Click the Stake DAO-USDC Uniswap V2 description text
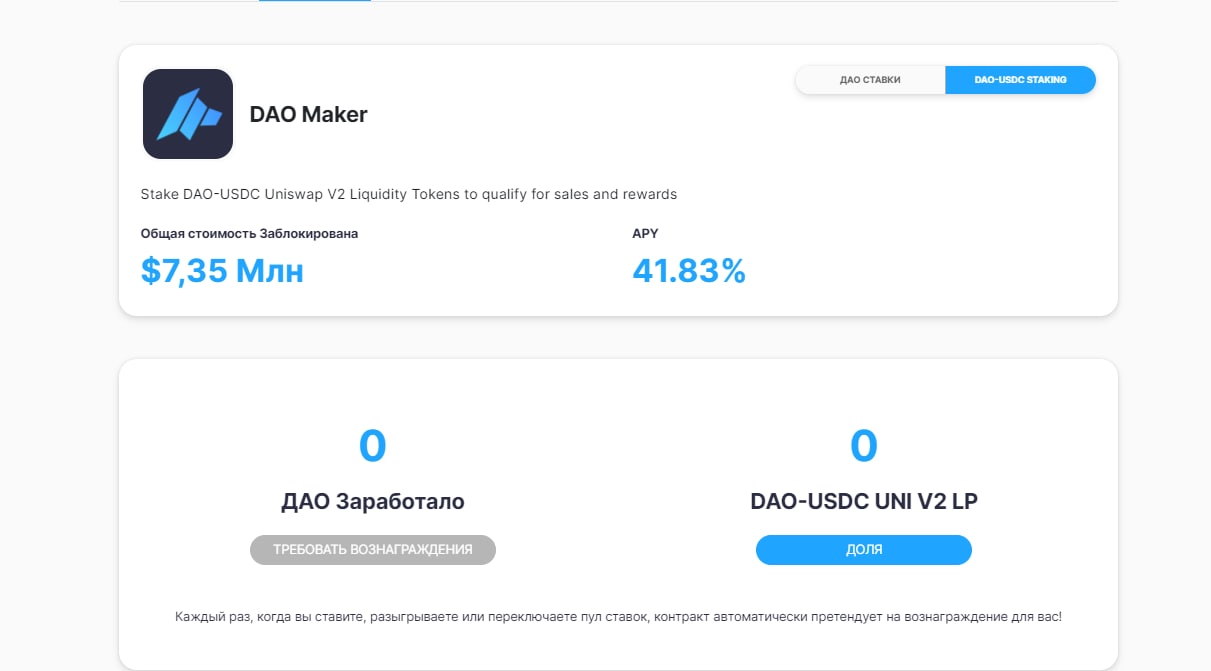Viewport: 1211px width, 671px height. coord(409,194)
